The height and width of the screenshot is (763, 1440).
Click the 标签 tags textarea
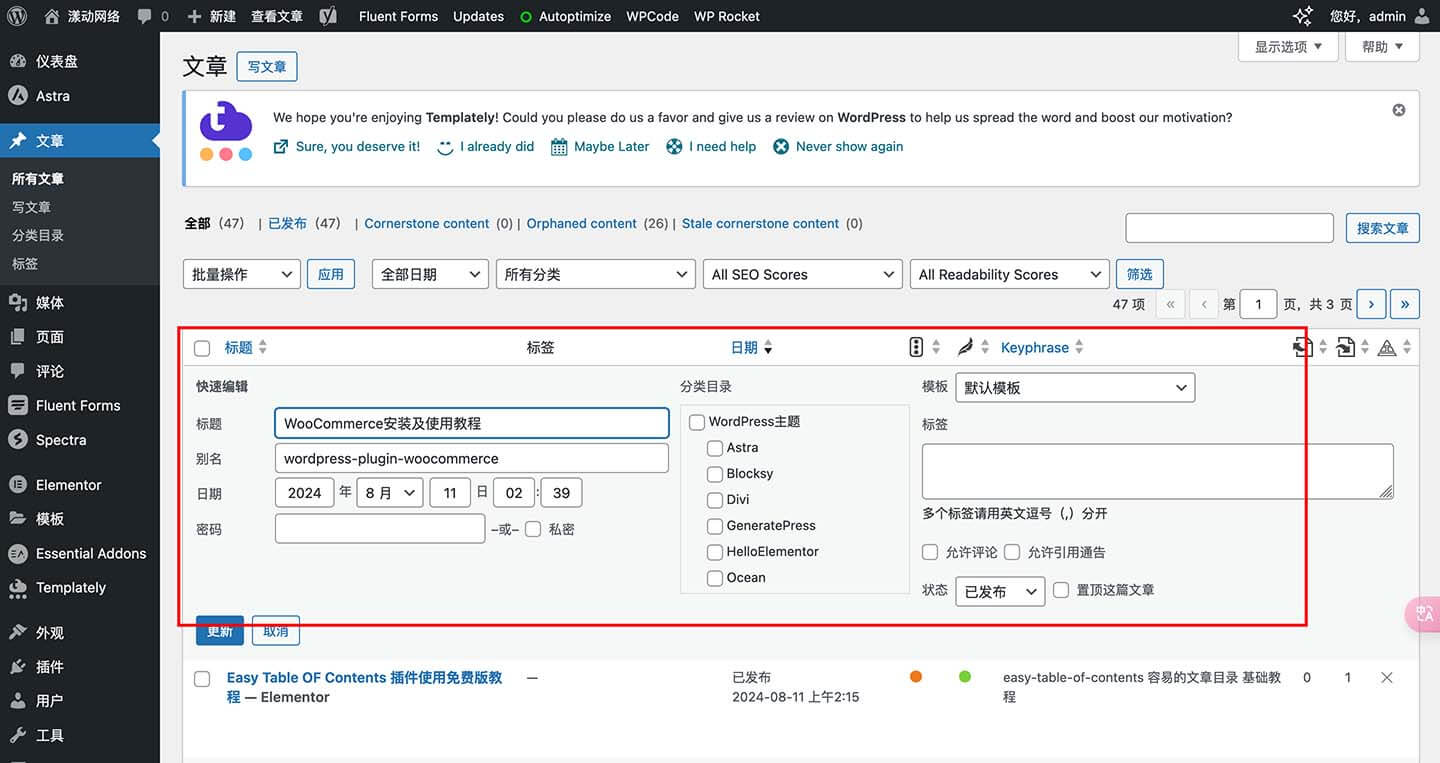(x=1157, y=471)
